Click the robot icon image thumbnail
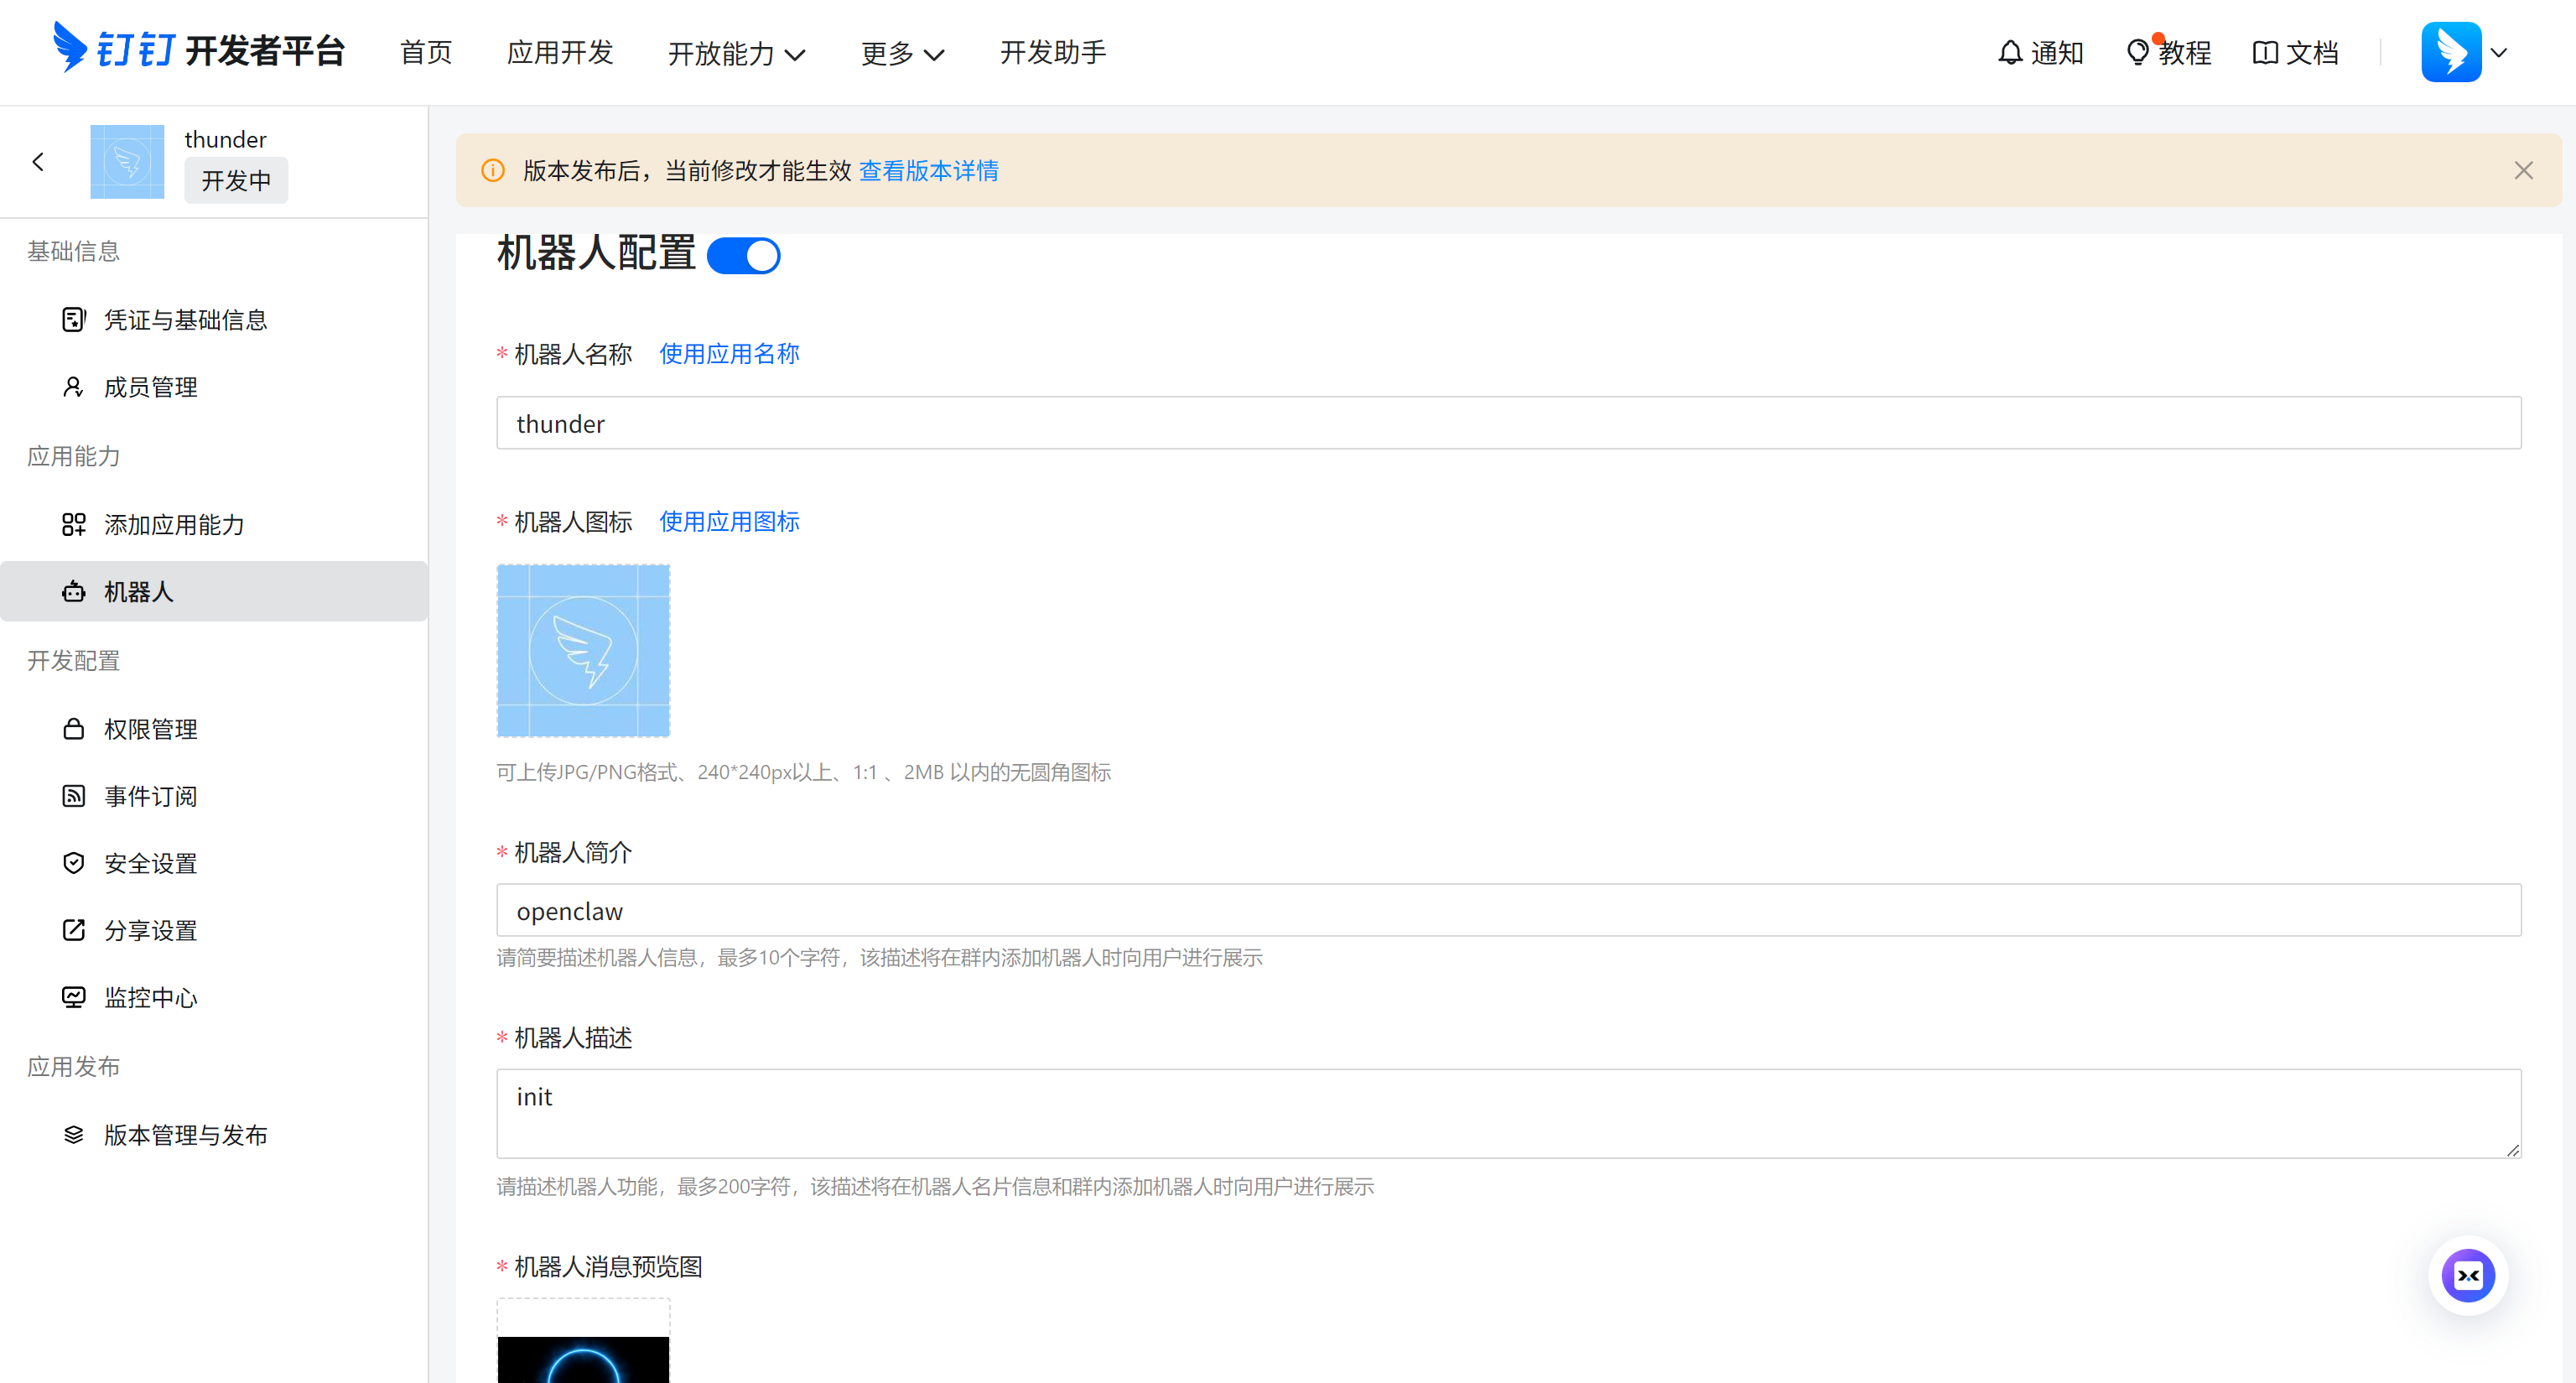The width and height of the screenshot is (2576, 1383). coord(583,651)
